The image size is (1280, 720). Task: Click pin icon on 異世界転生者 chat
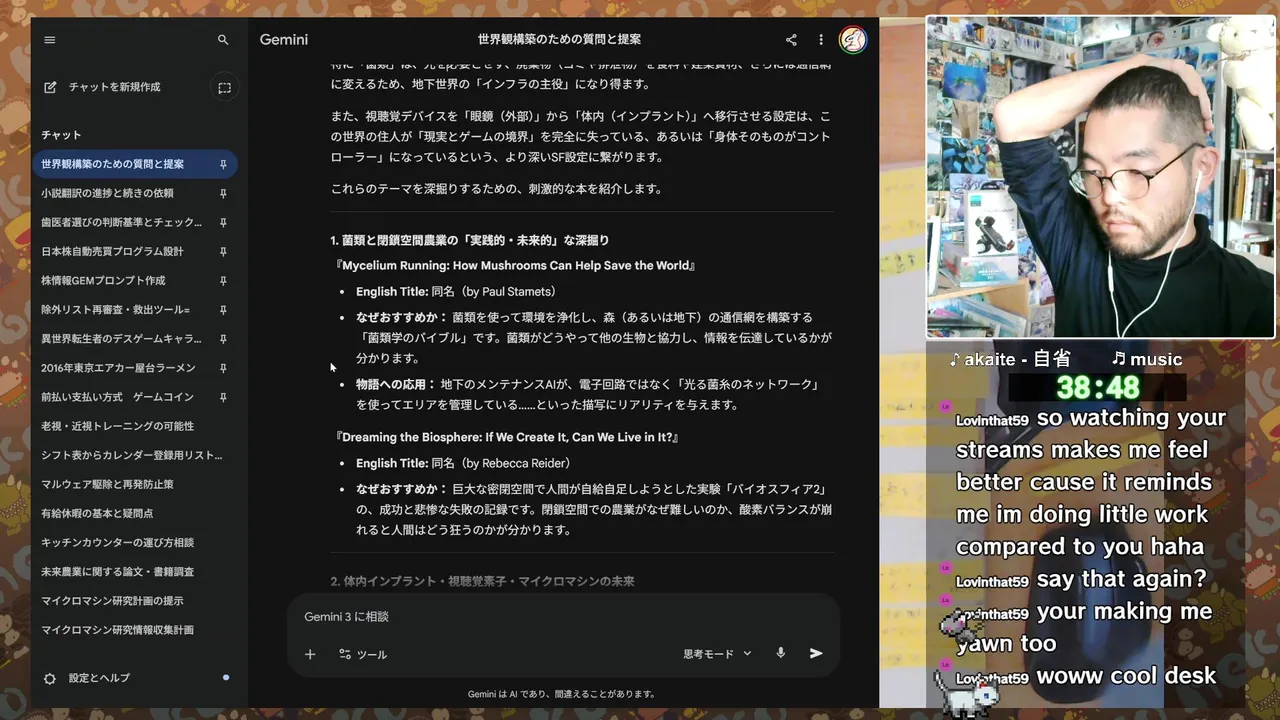tap(223, 339)
